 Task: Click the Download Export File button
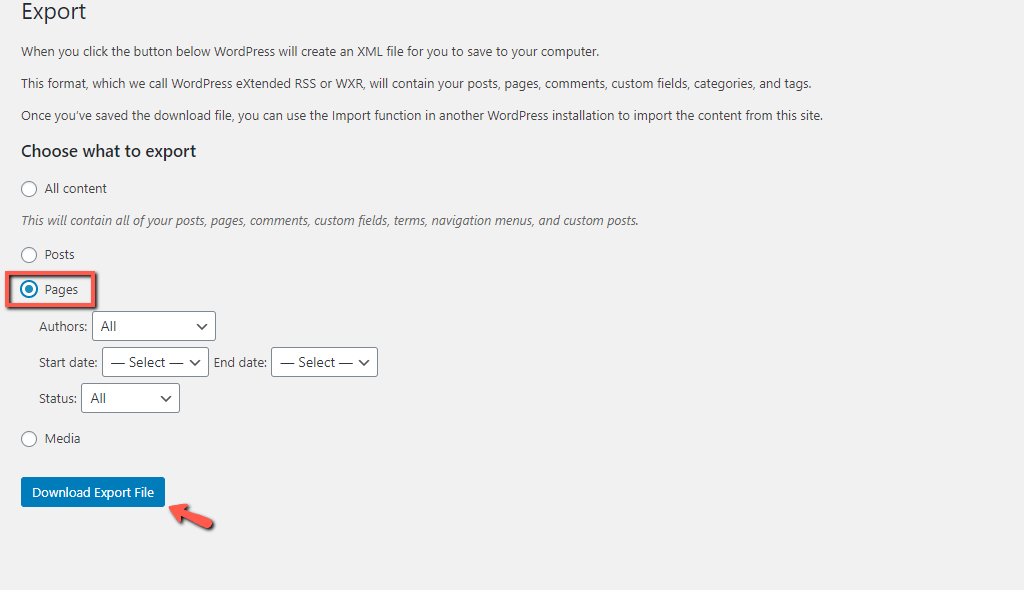(x=93, y=492)
